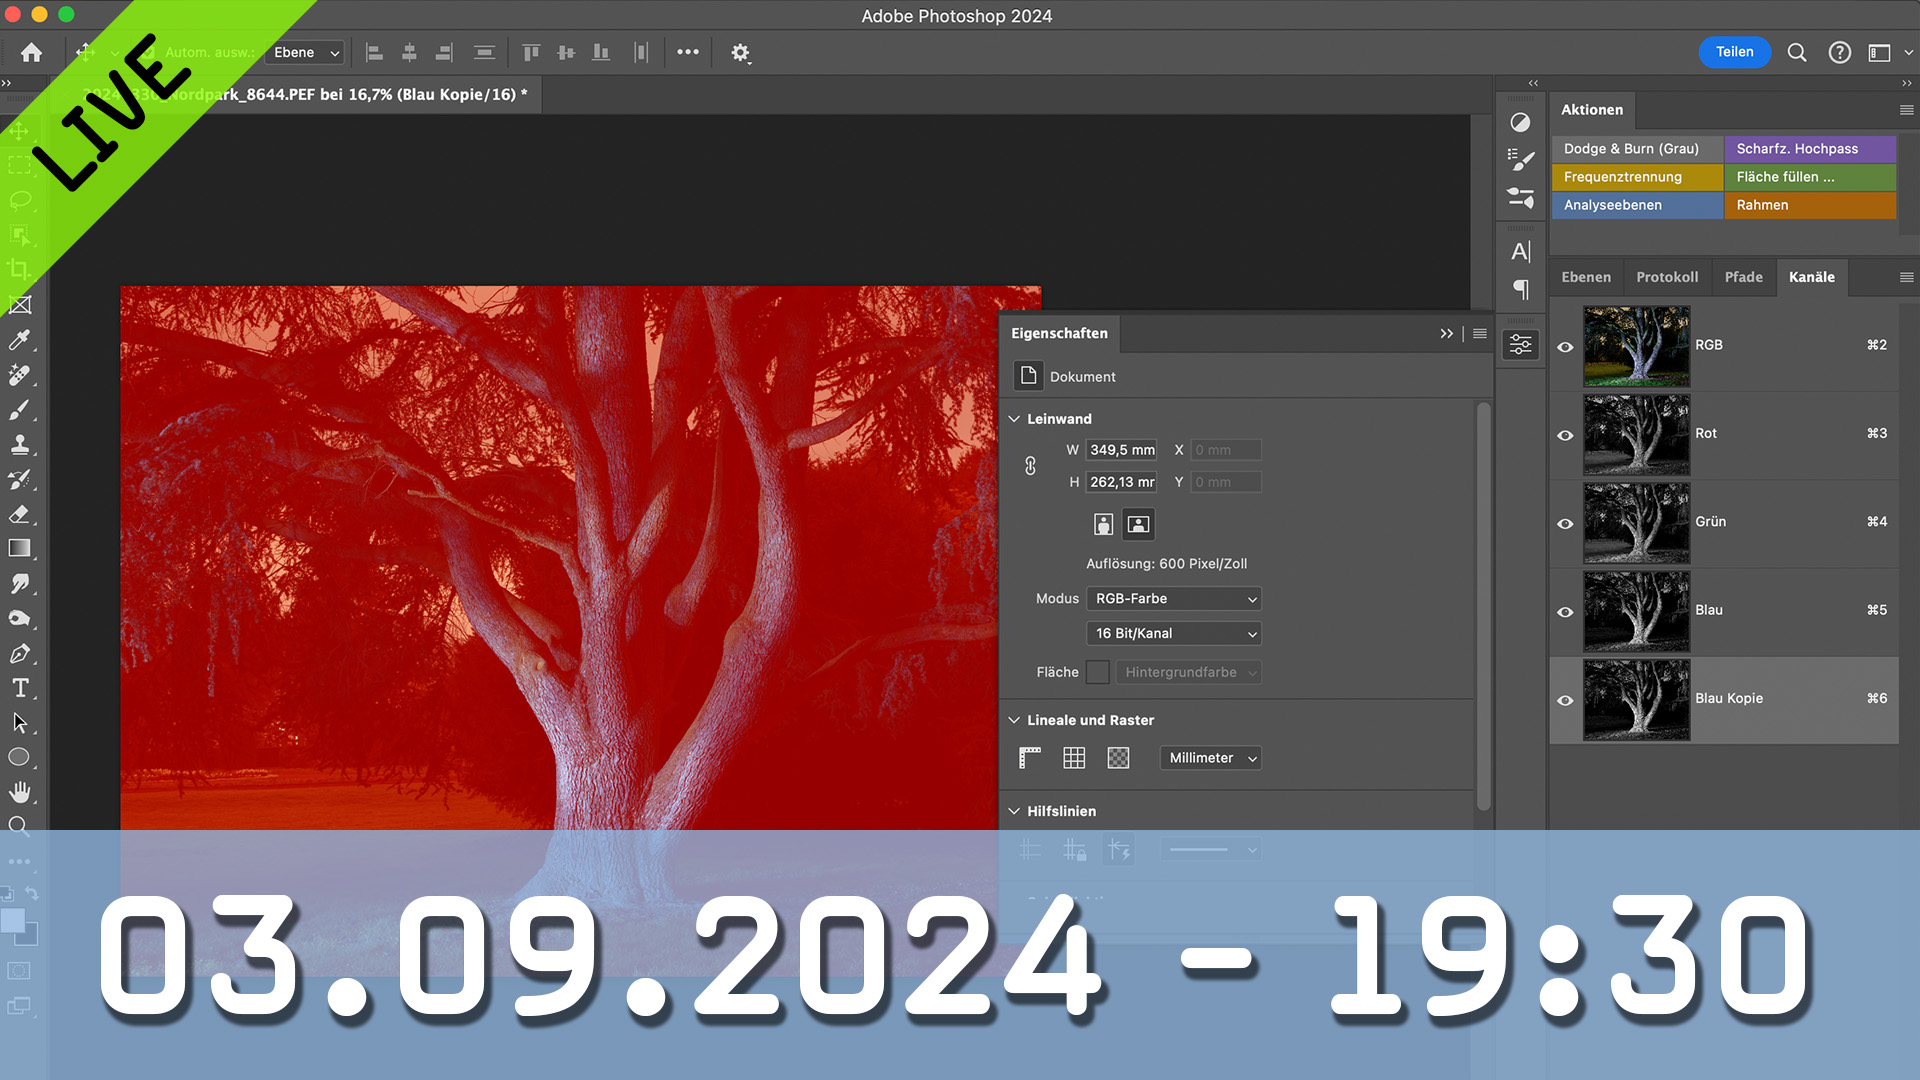
Task: Select the Clone Stamp tool
Action: 19,445
